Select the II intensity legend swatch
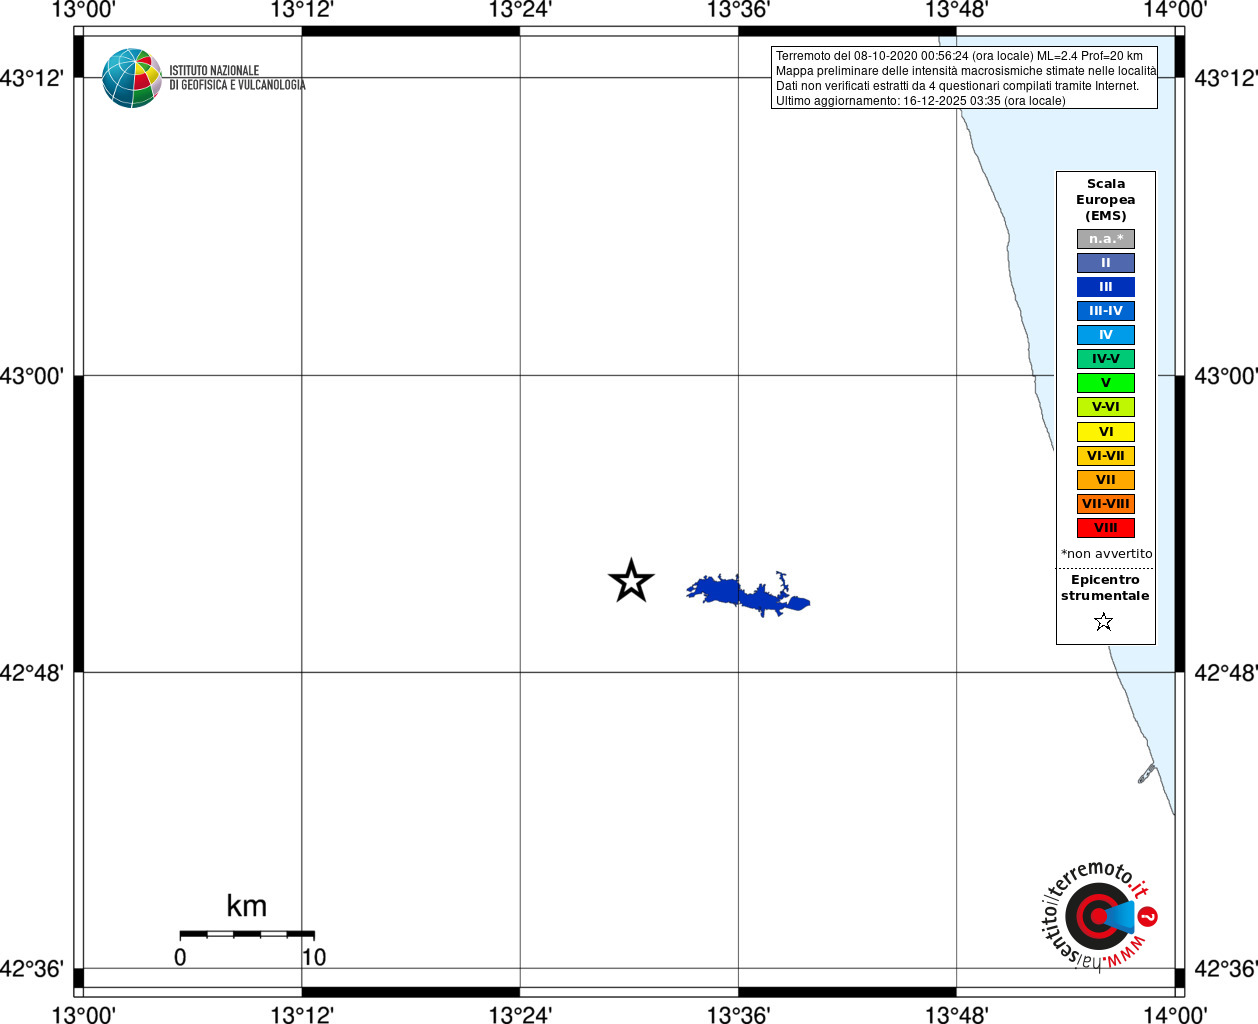 point(1106,263)
